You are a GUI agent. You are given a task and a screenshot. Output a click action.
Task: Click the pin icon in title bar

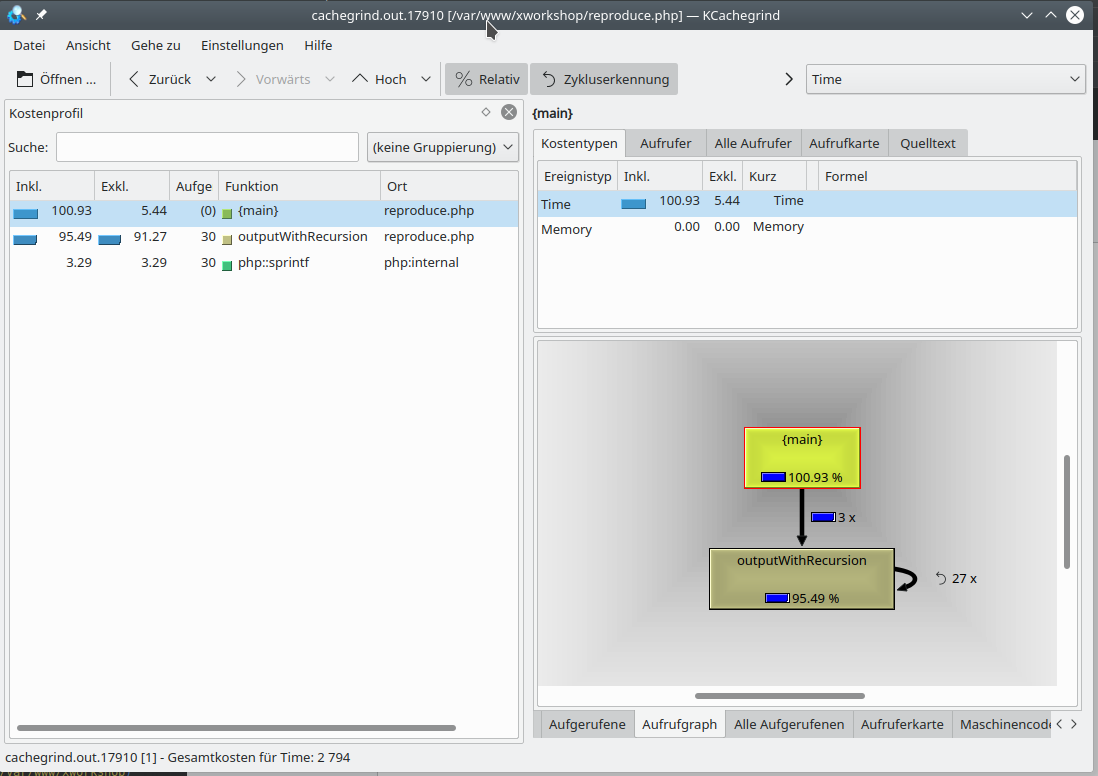click(42, 15)
